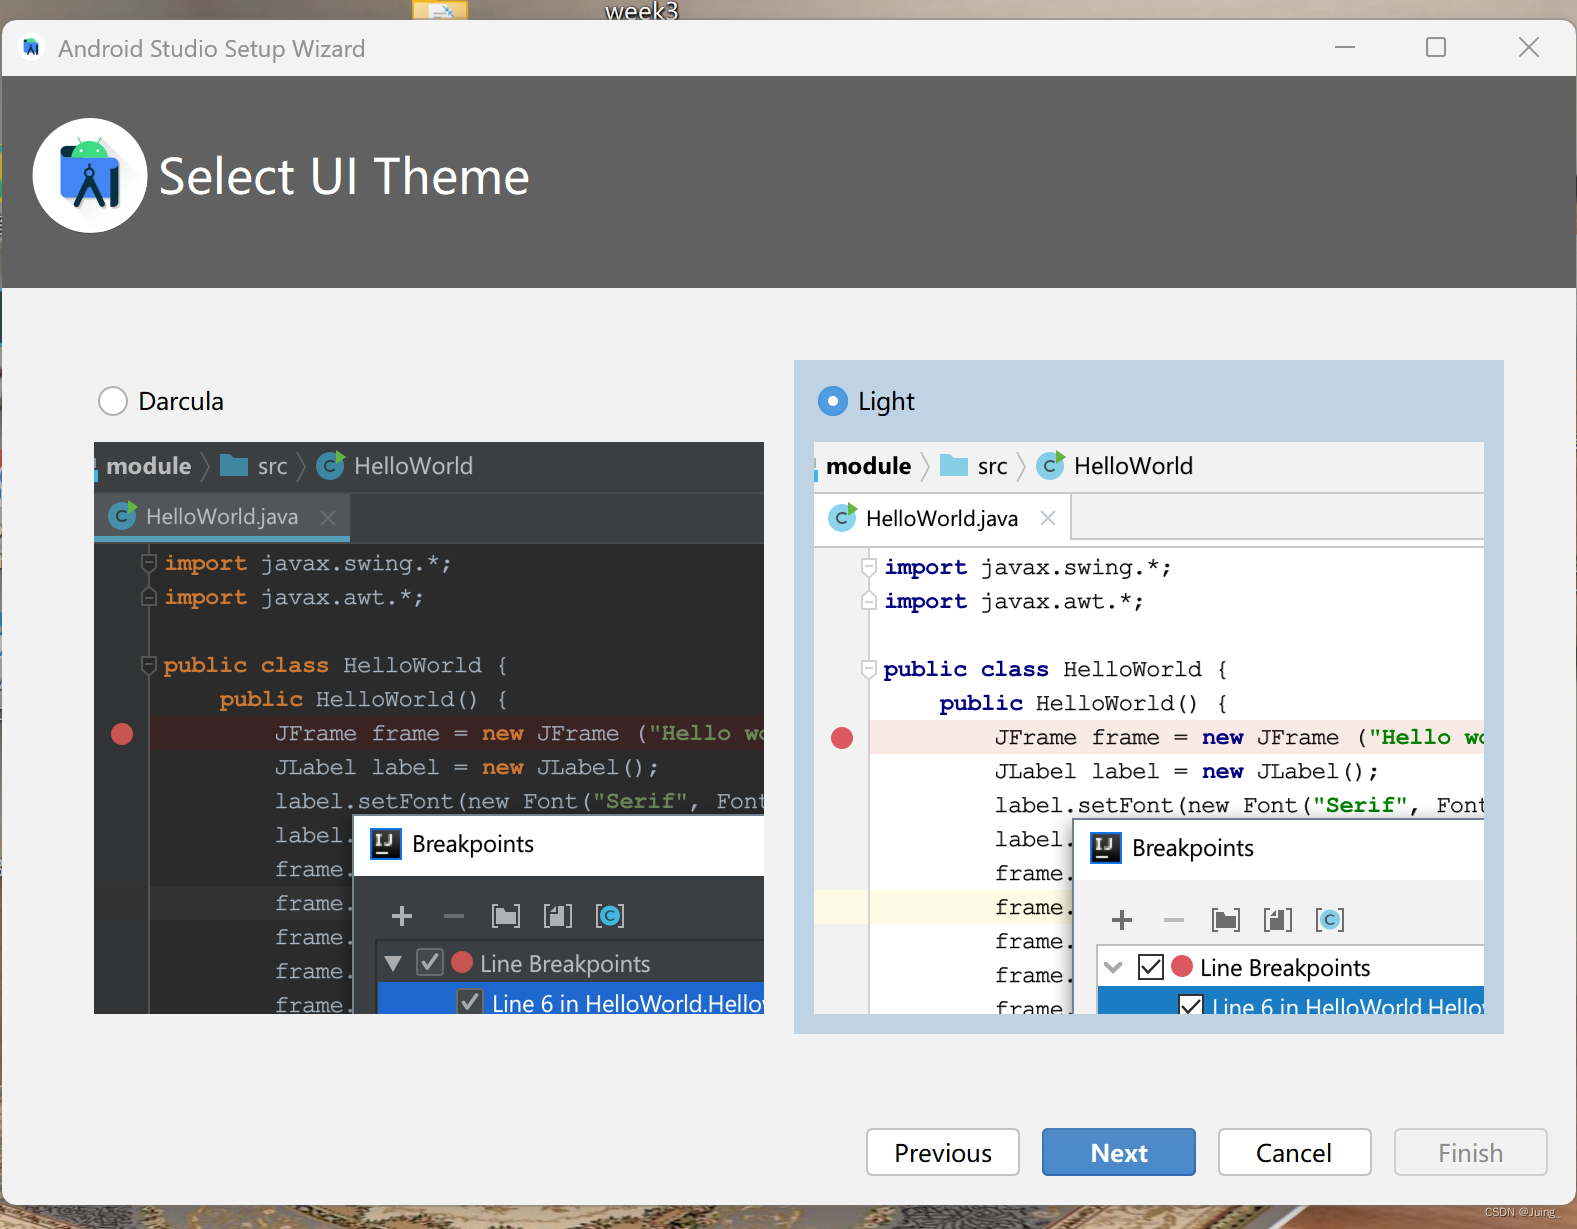Click the Android Studio title bar icon
This screenshot has height=1229, width=1577.
(x=32, y=47)
